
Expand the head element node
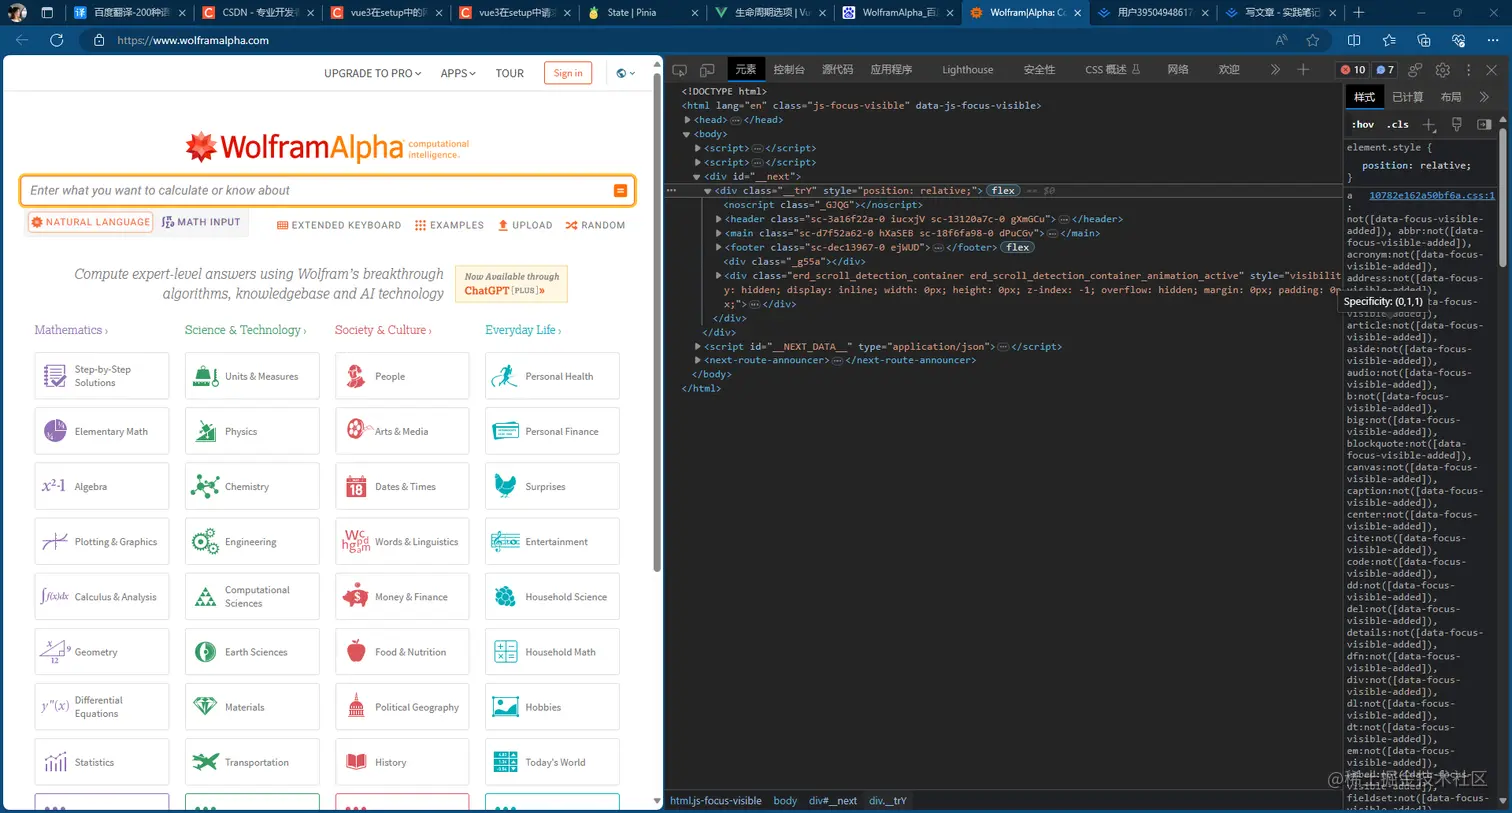click(687, 120)
